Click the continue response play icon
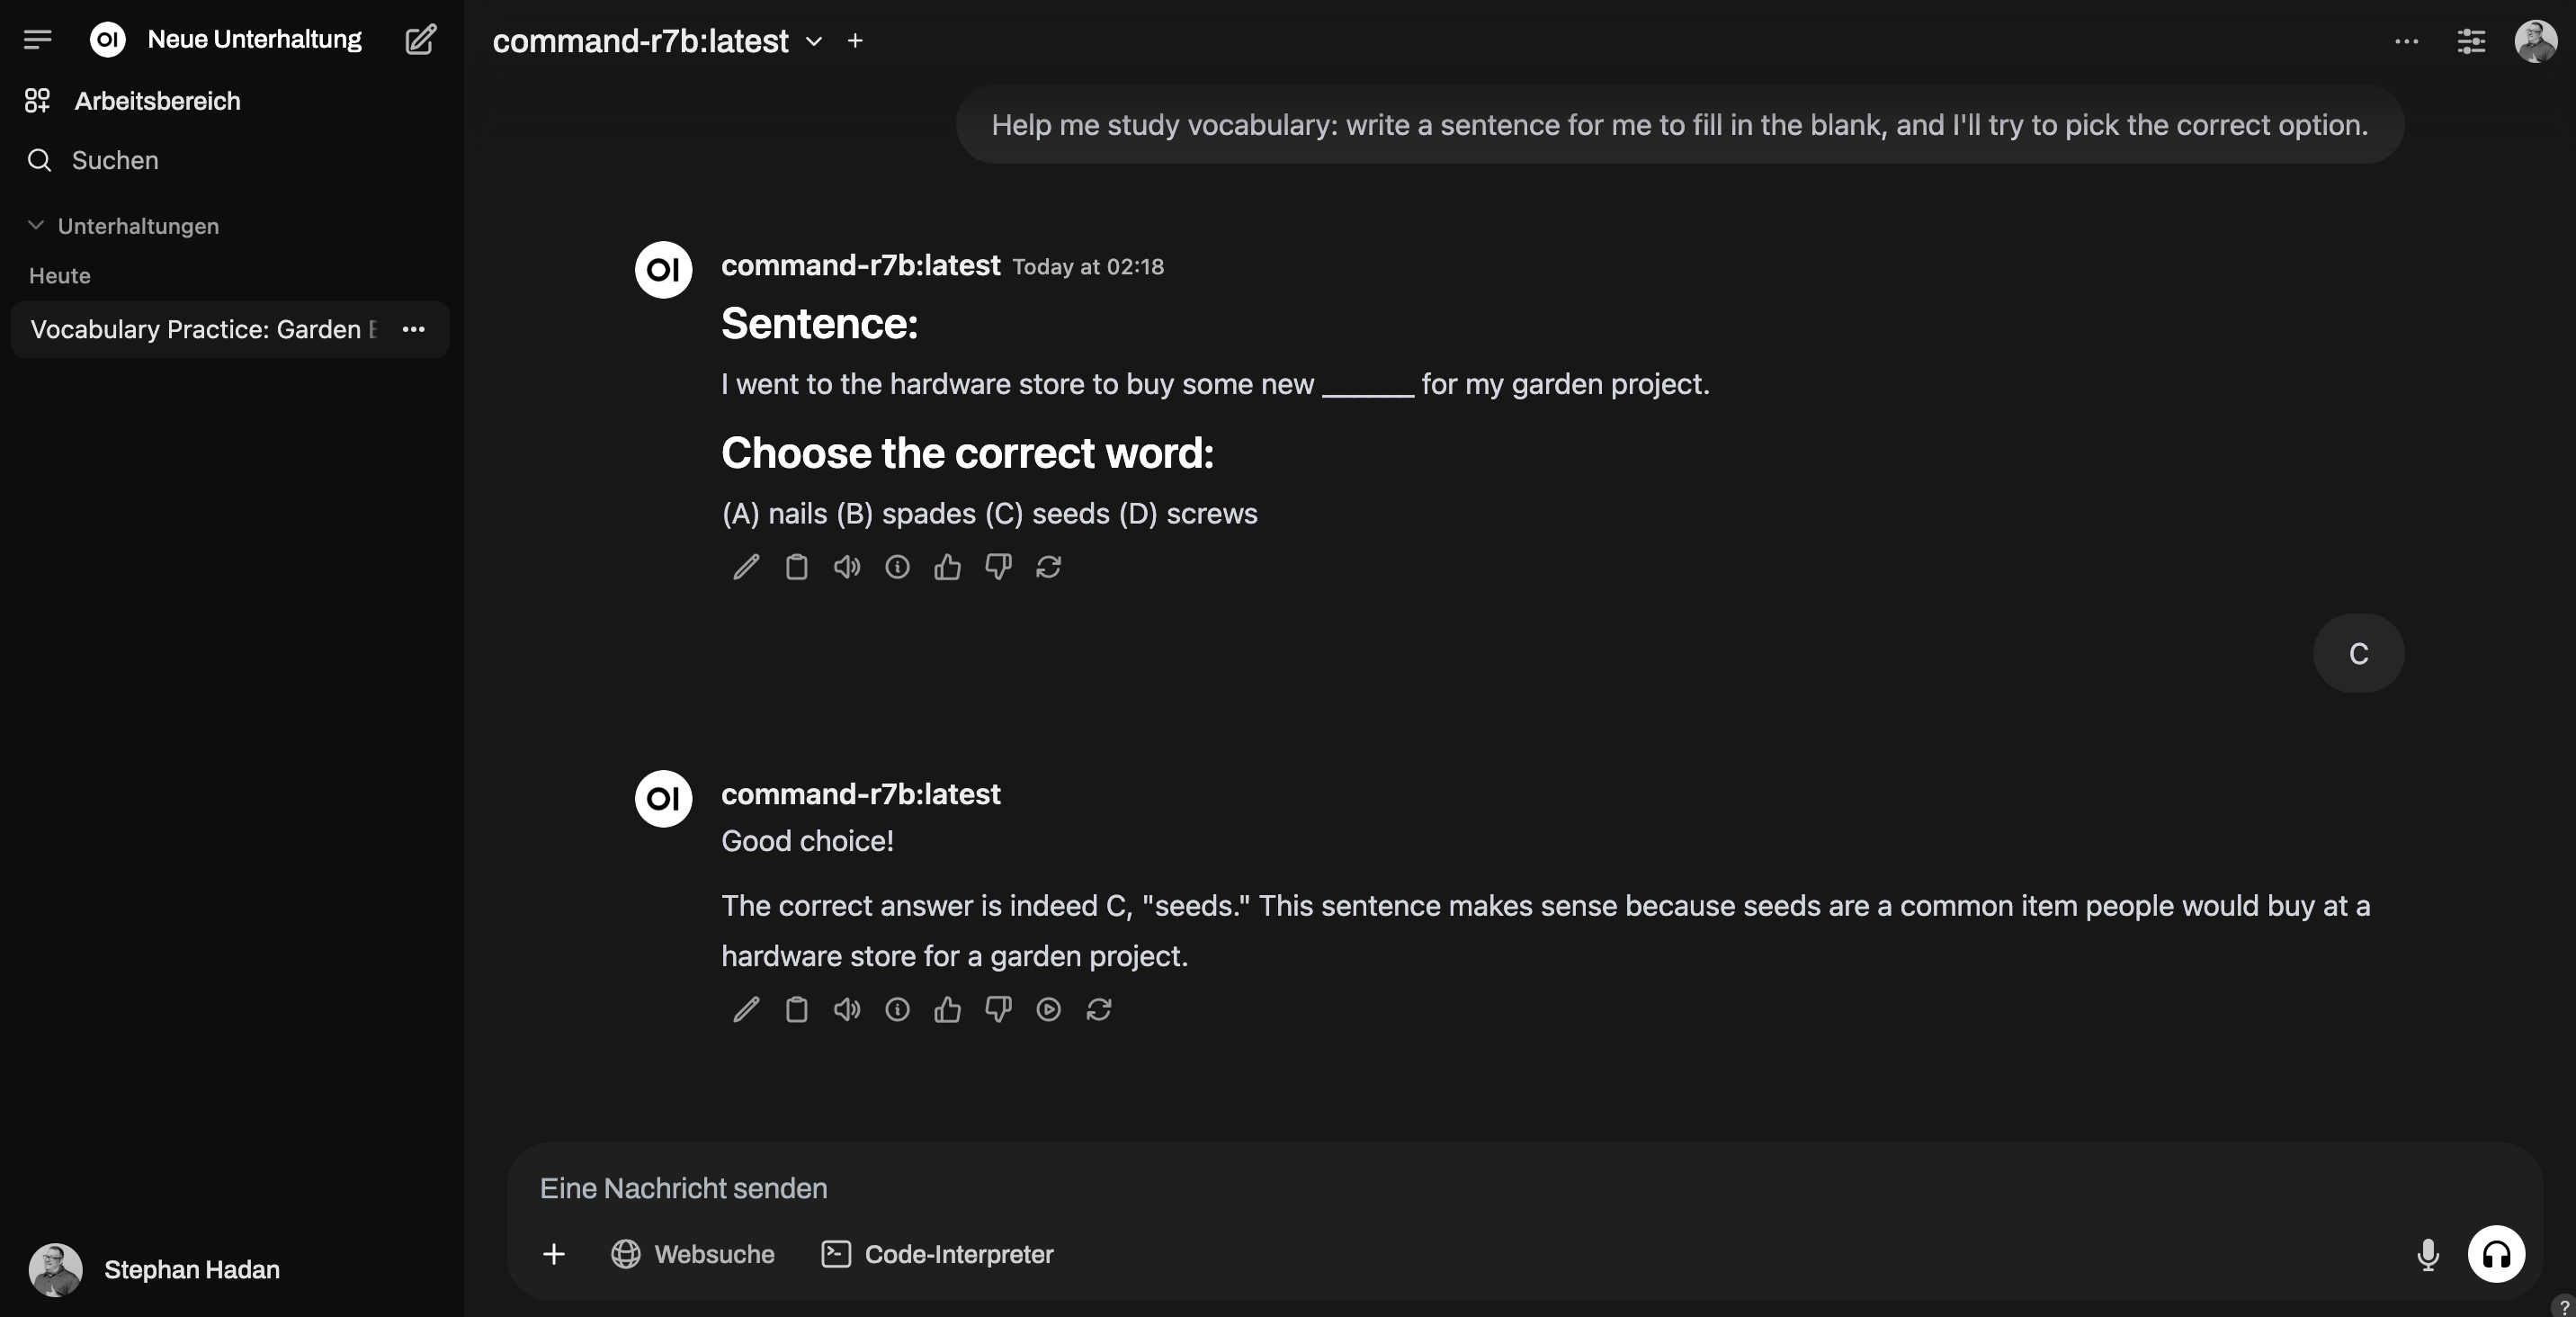2576x1317 pixels. point(1048,1010)
